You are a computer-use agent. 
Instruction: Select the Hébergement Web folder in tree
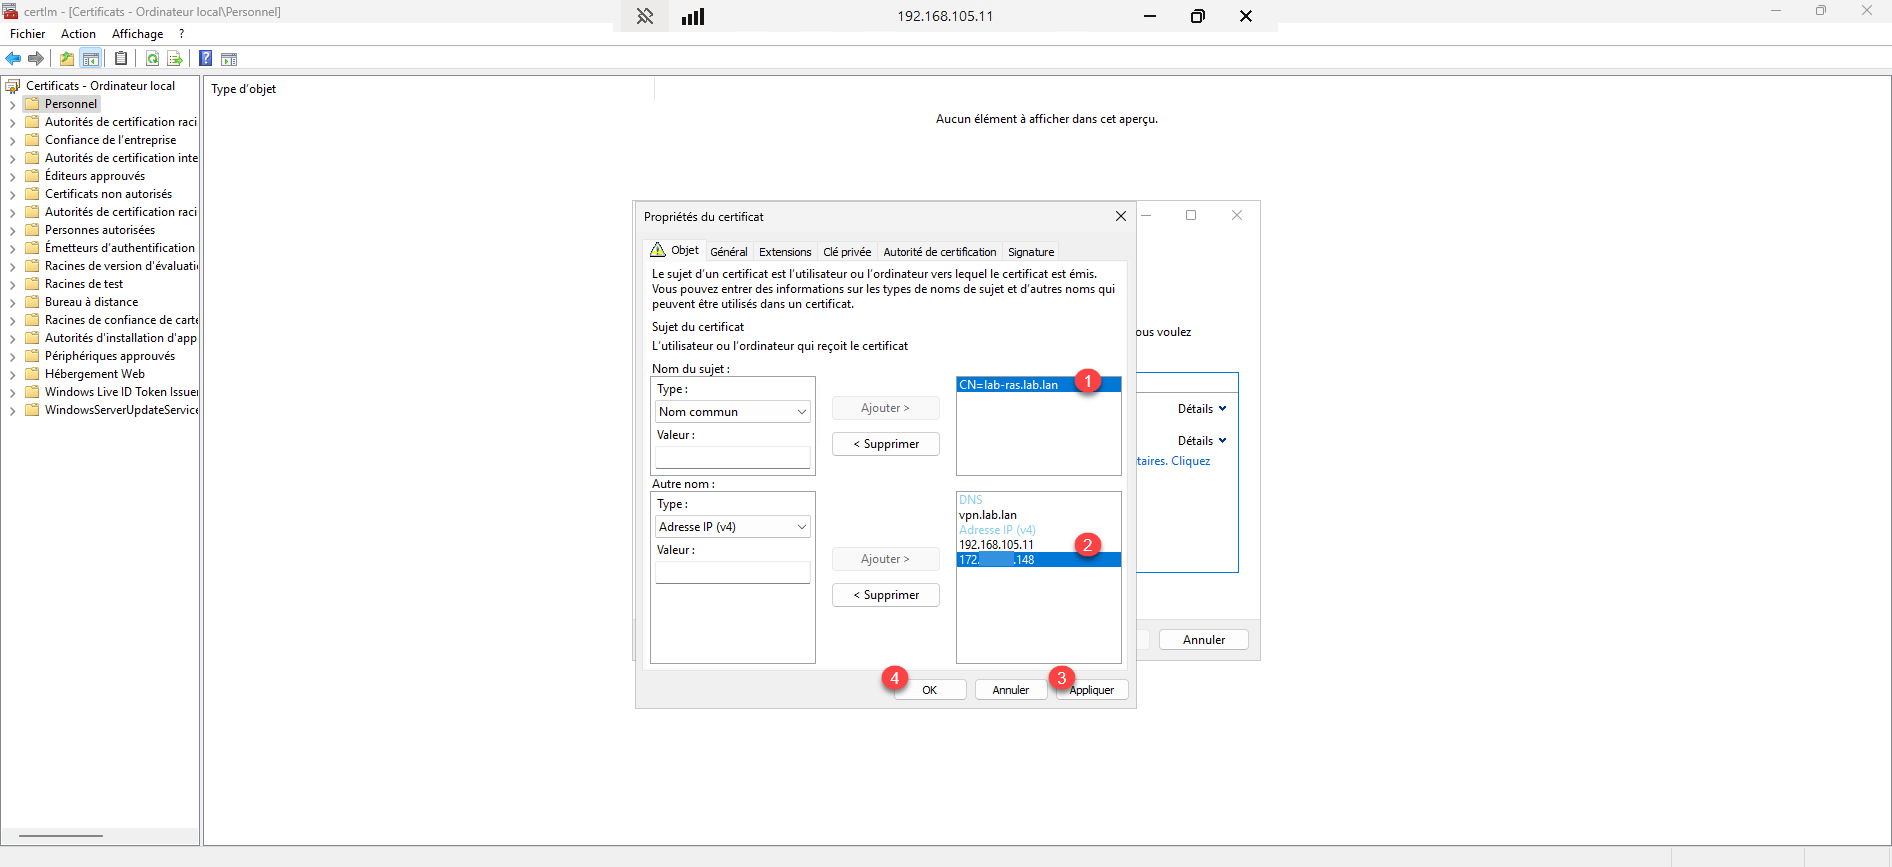94,374
